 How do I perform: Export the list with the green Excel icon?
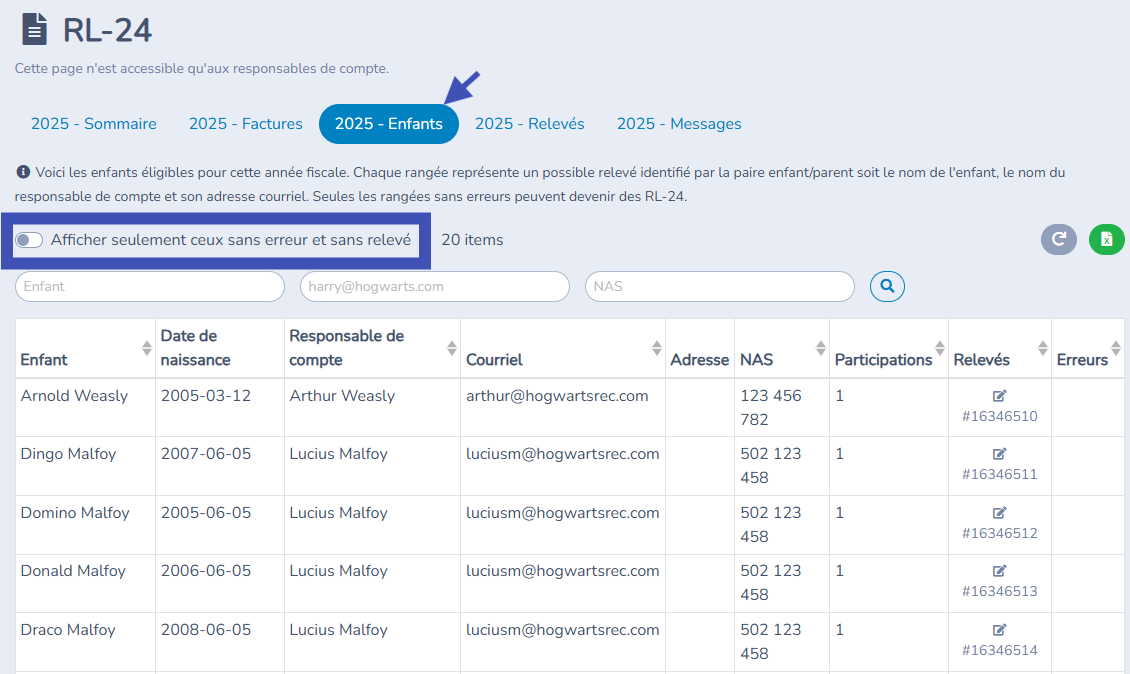(x=1106, y=239)
